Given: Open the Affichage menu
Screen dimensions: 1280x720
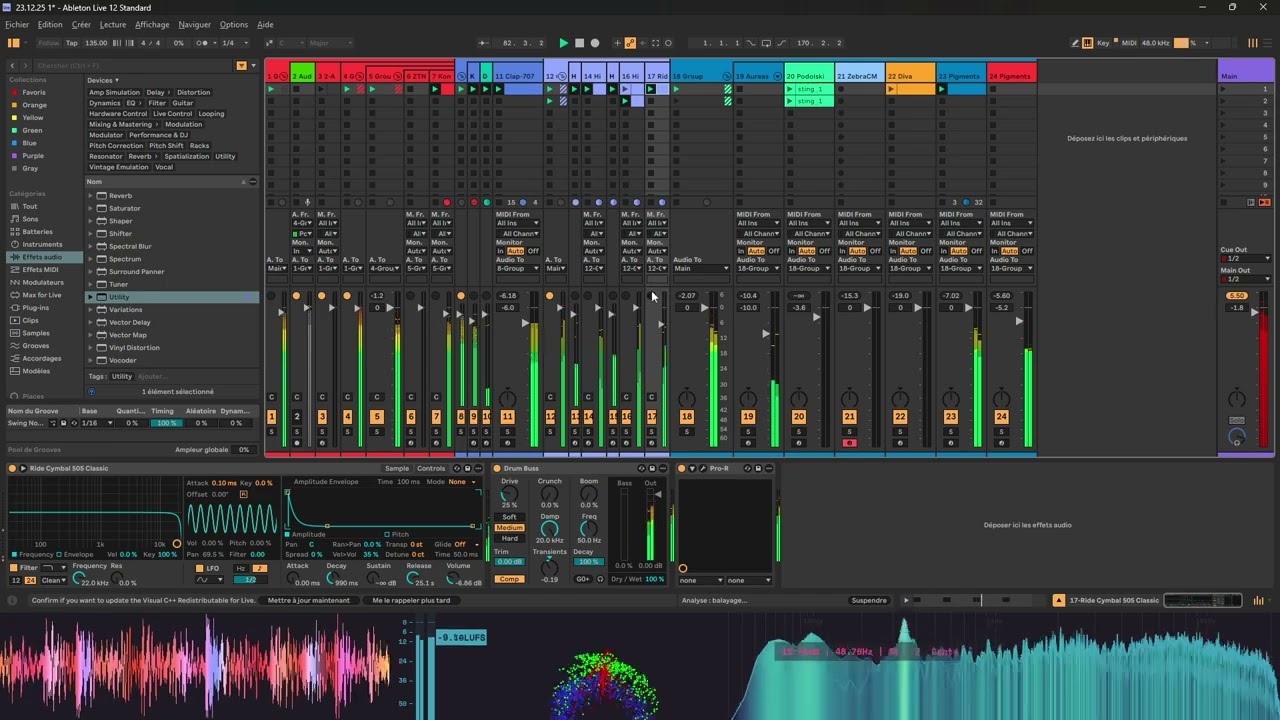Looking at the screenshot, I should pos(152,25).
